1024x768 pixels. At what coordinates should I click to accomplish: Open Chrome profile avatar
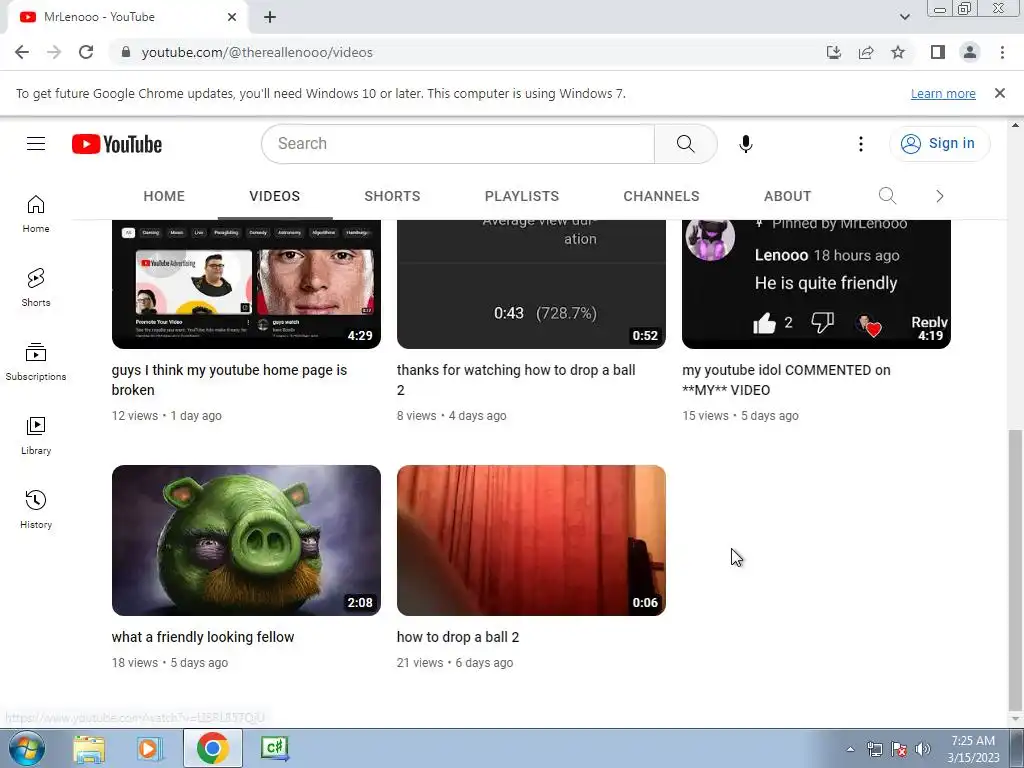pos(970,52)
